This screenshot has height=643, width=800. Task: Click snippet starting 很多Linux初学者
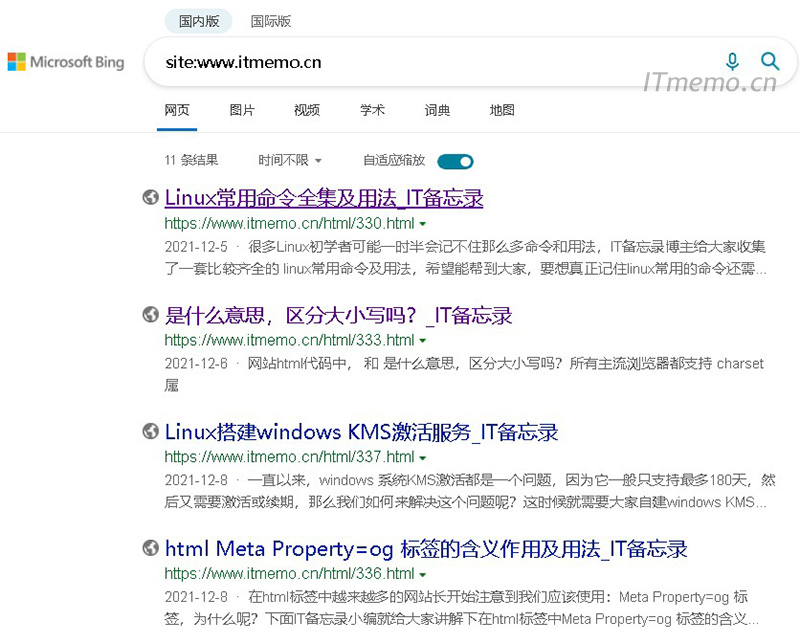click(465, 258)
